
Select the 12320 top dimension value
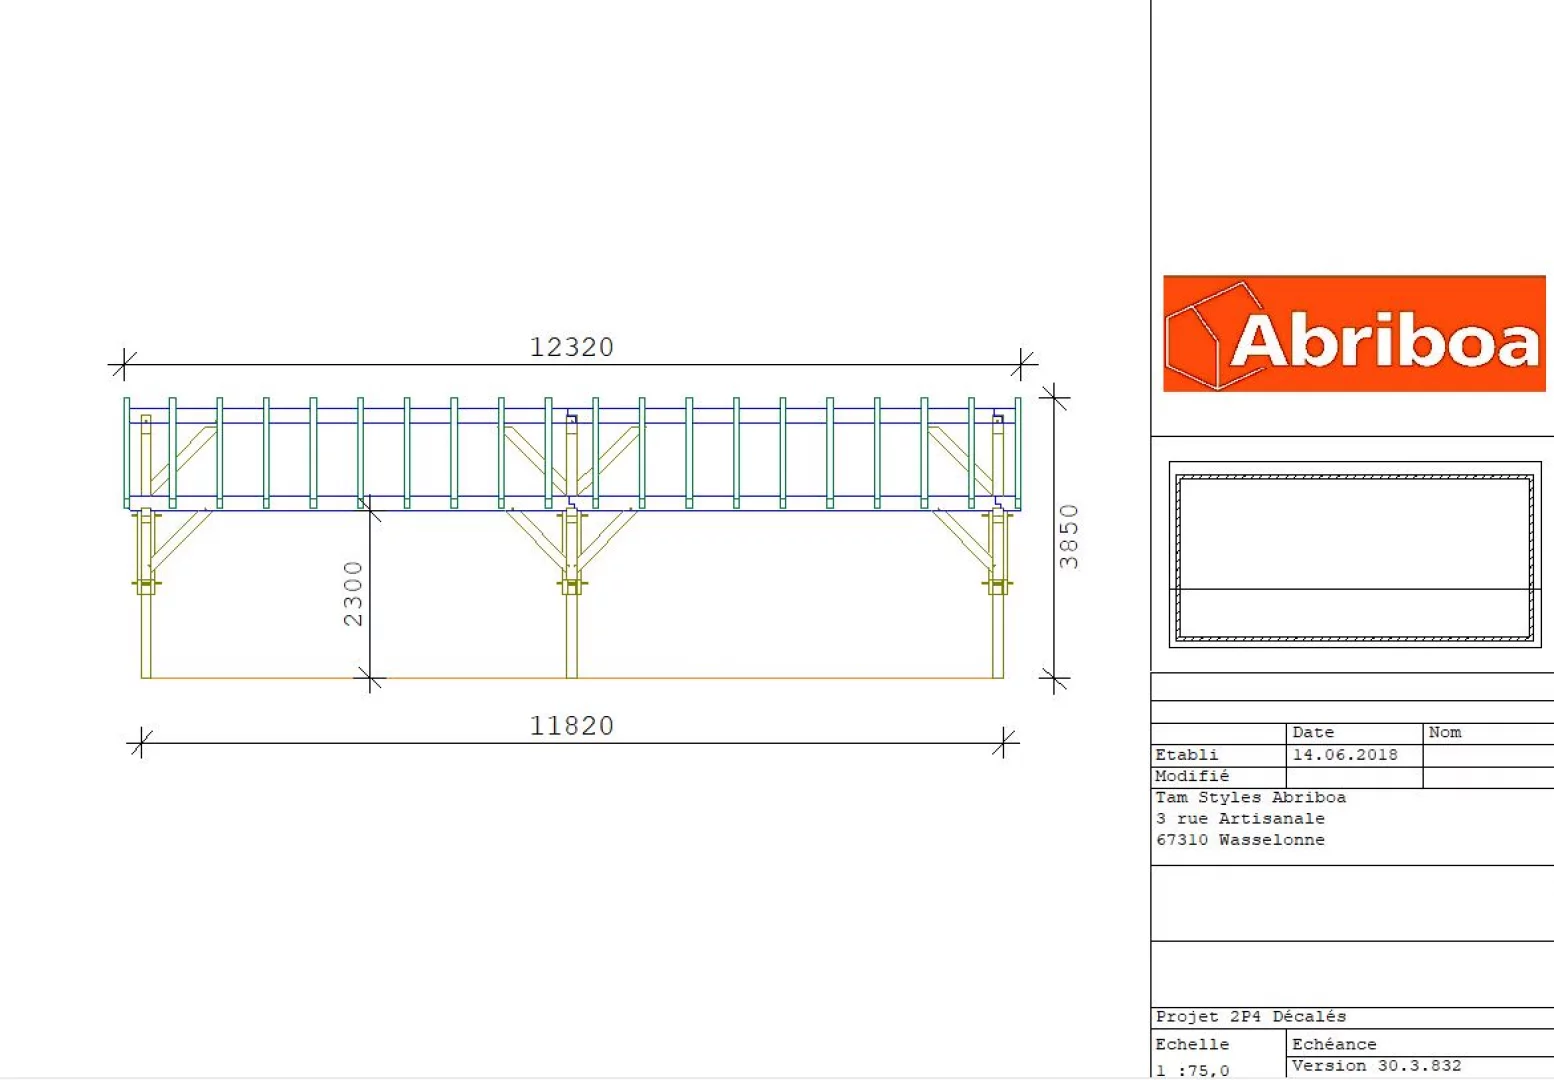point(571,347)
